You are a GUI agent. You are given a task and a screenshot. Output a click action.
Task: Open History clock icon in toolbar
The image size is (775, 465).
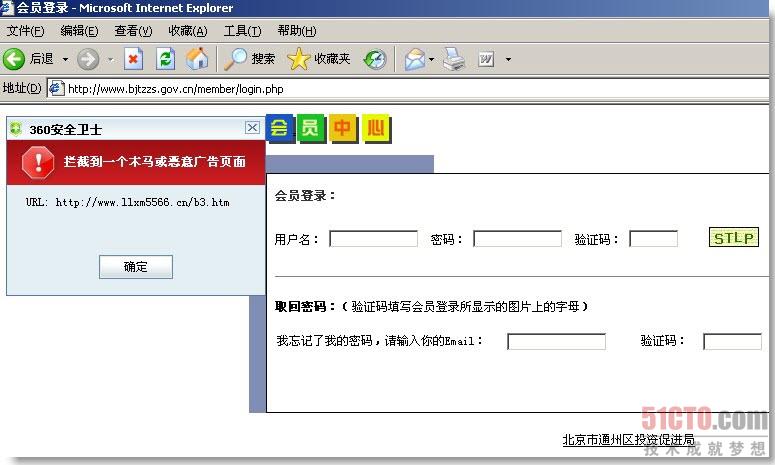[375, 60]
